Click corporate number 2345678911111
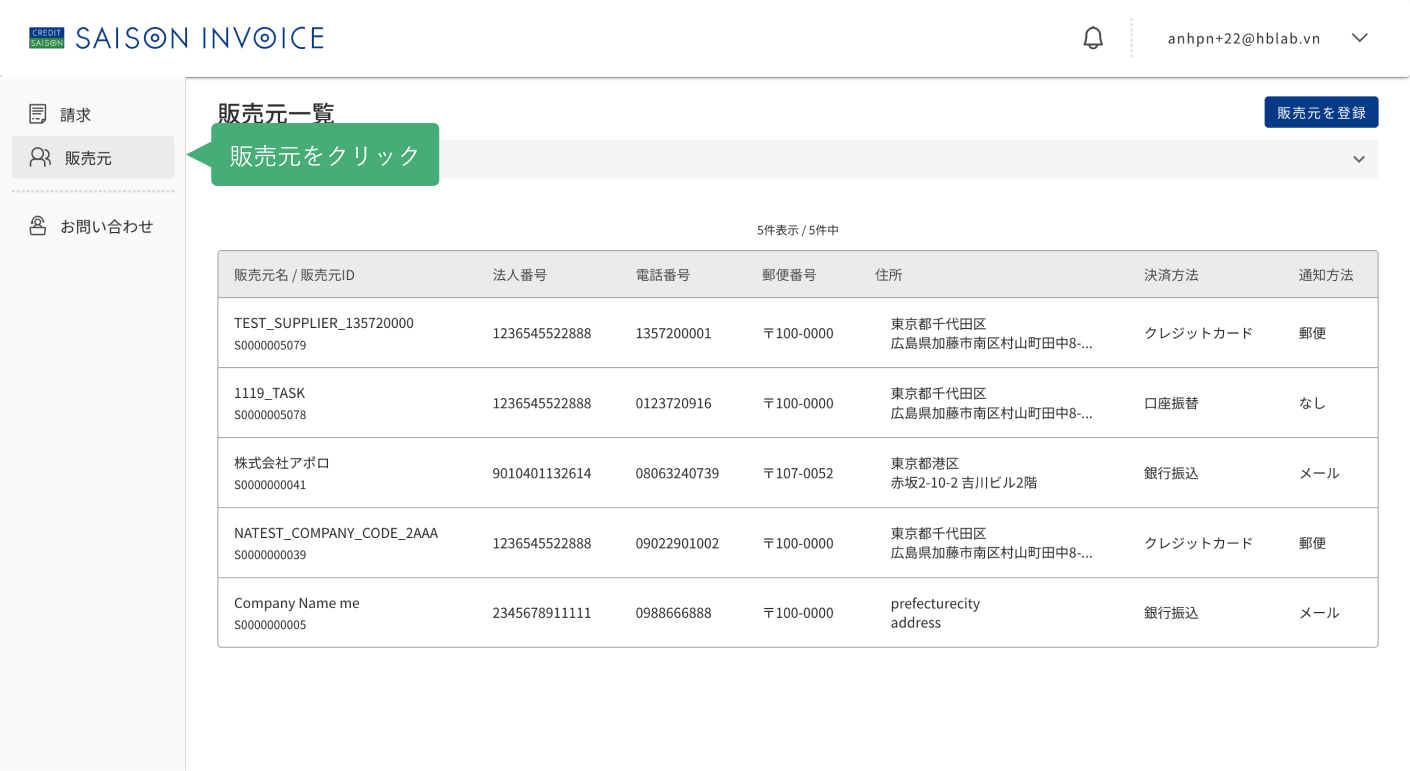1410x771 pixels. click(542, 613)
